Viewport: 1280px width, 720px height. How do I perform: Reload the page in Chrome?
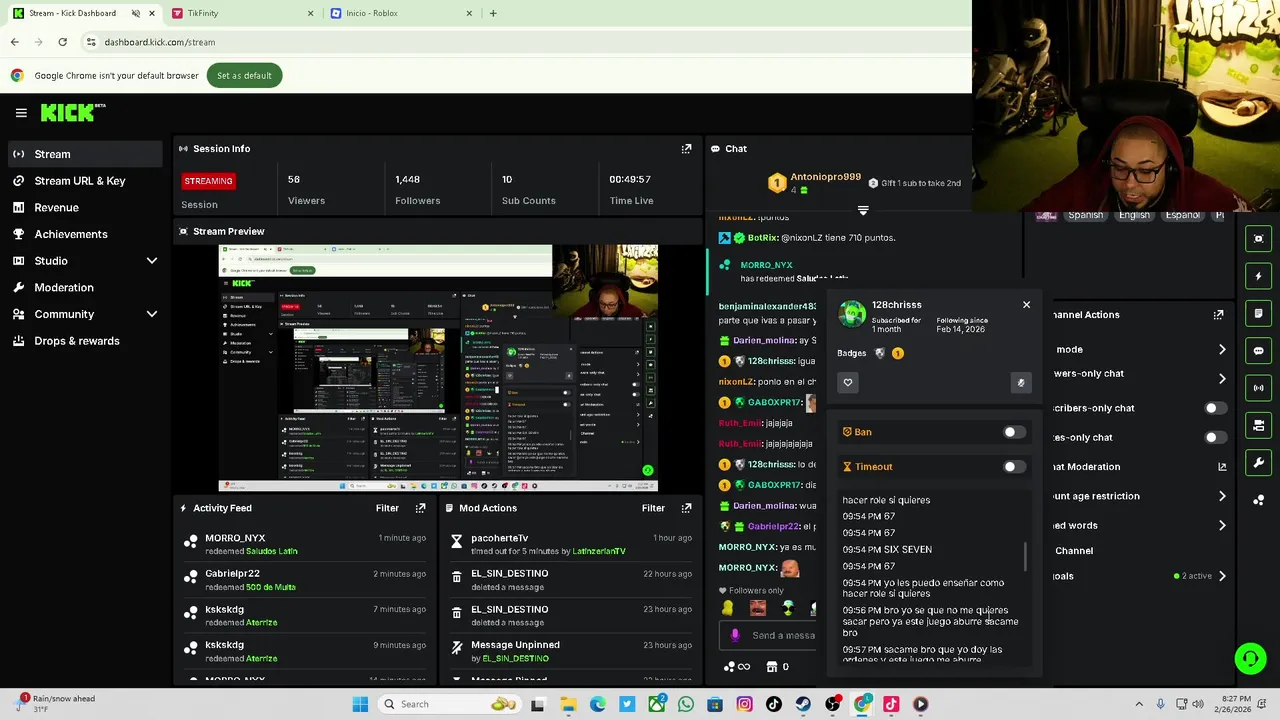click(x=62, y=42)
